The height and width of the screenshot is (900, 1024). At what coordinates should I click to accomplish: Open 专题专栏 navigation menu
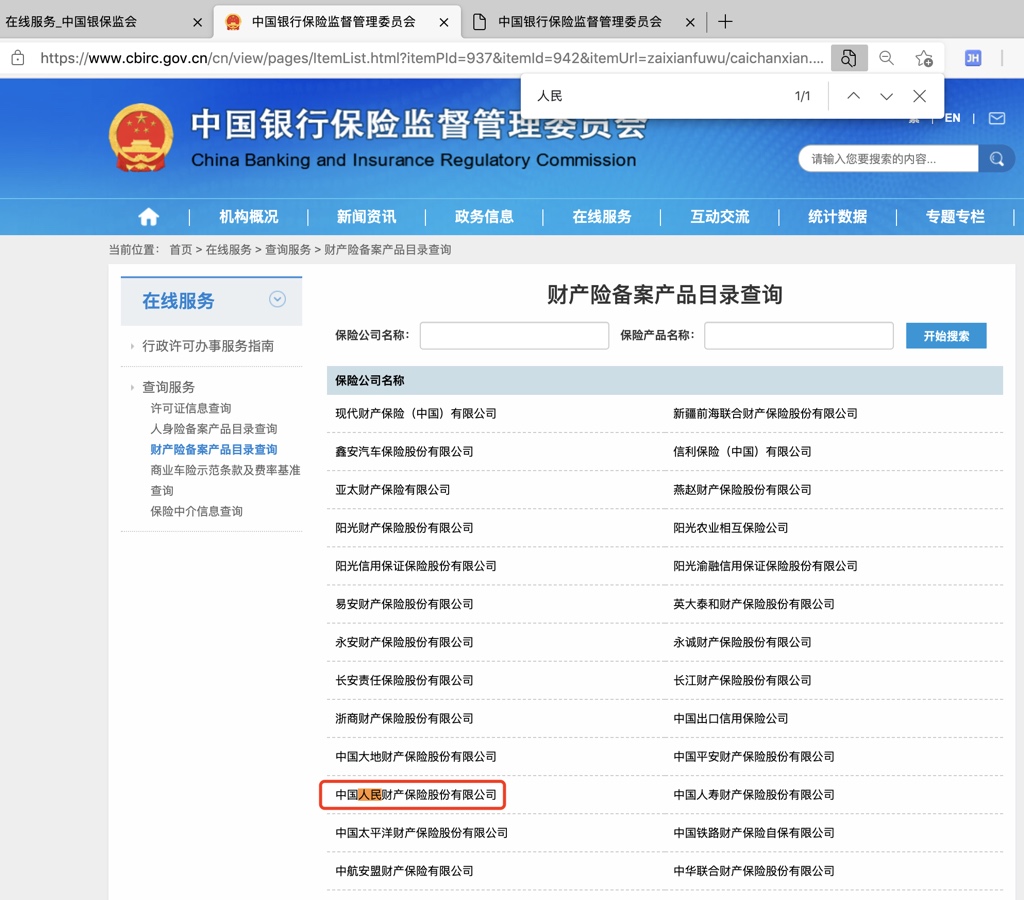point(955,216)
